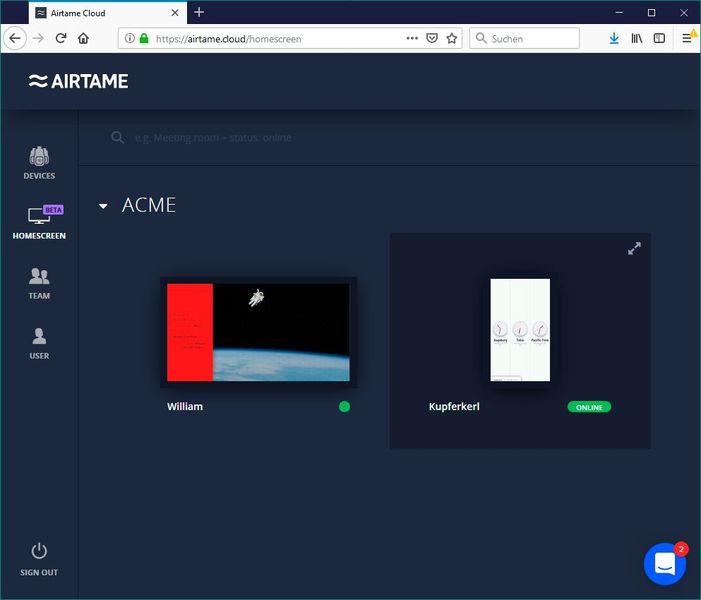This screenshot has height=600, width=701.
Task: Open the Firefox hamburger menu
Action: coord(688,38)
